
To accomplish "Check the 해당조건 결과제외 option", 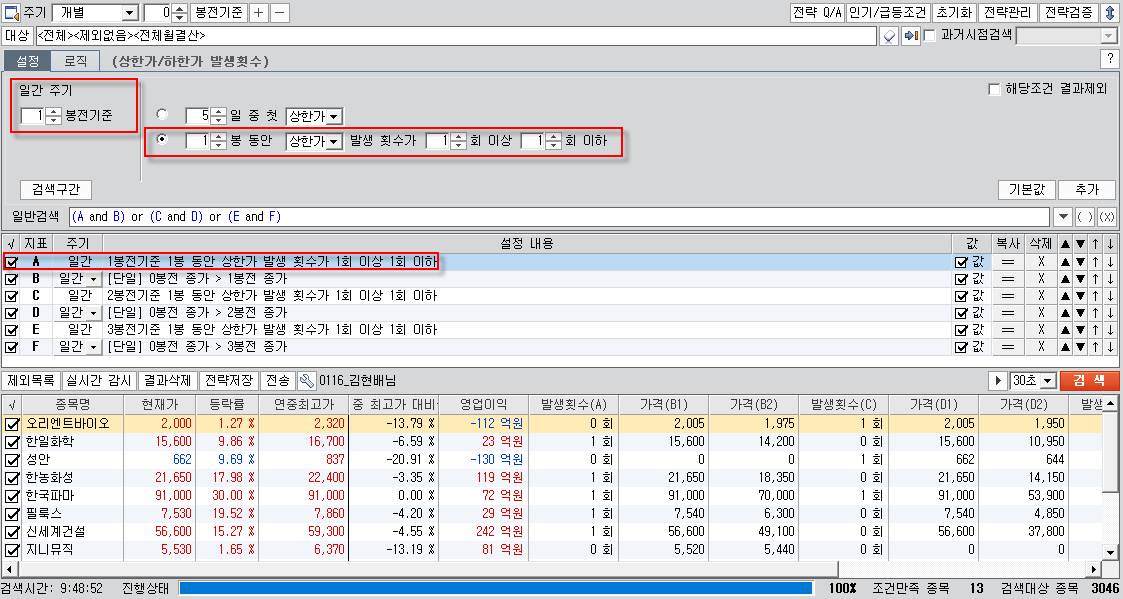I will (x=994, y=89).
